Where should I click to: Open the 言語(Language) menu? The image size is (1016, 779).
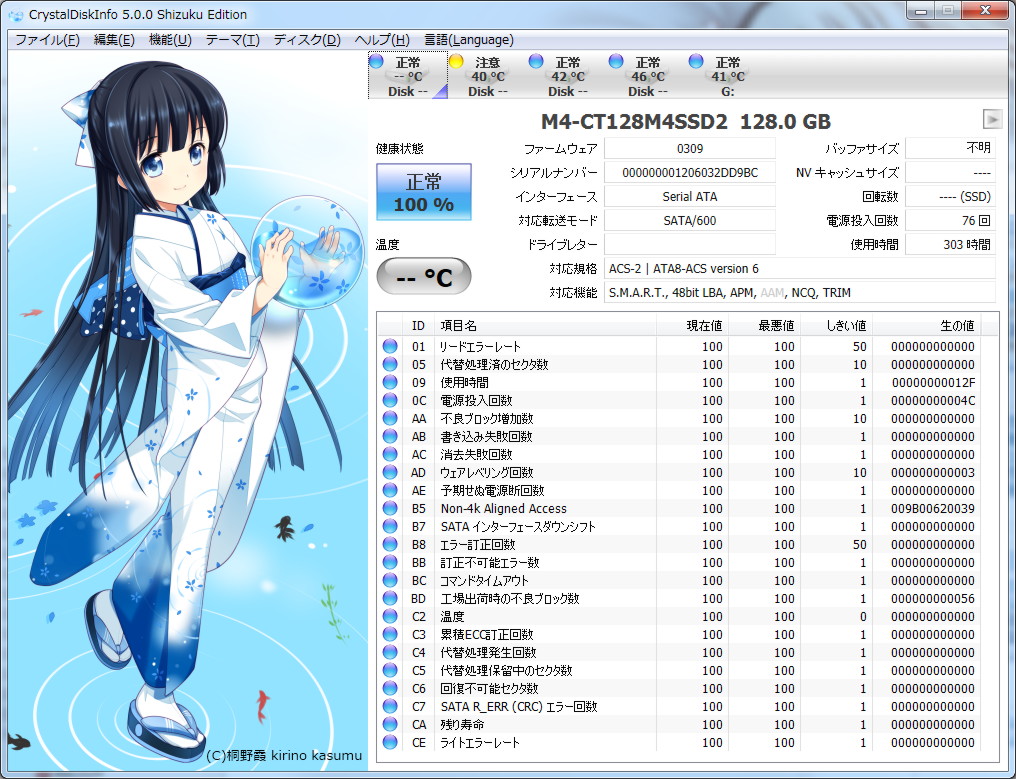click(469, 40)
